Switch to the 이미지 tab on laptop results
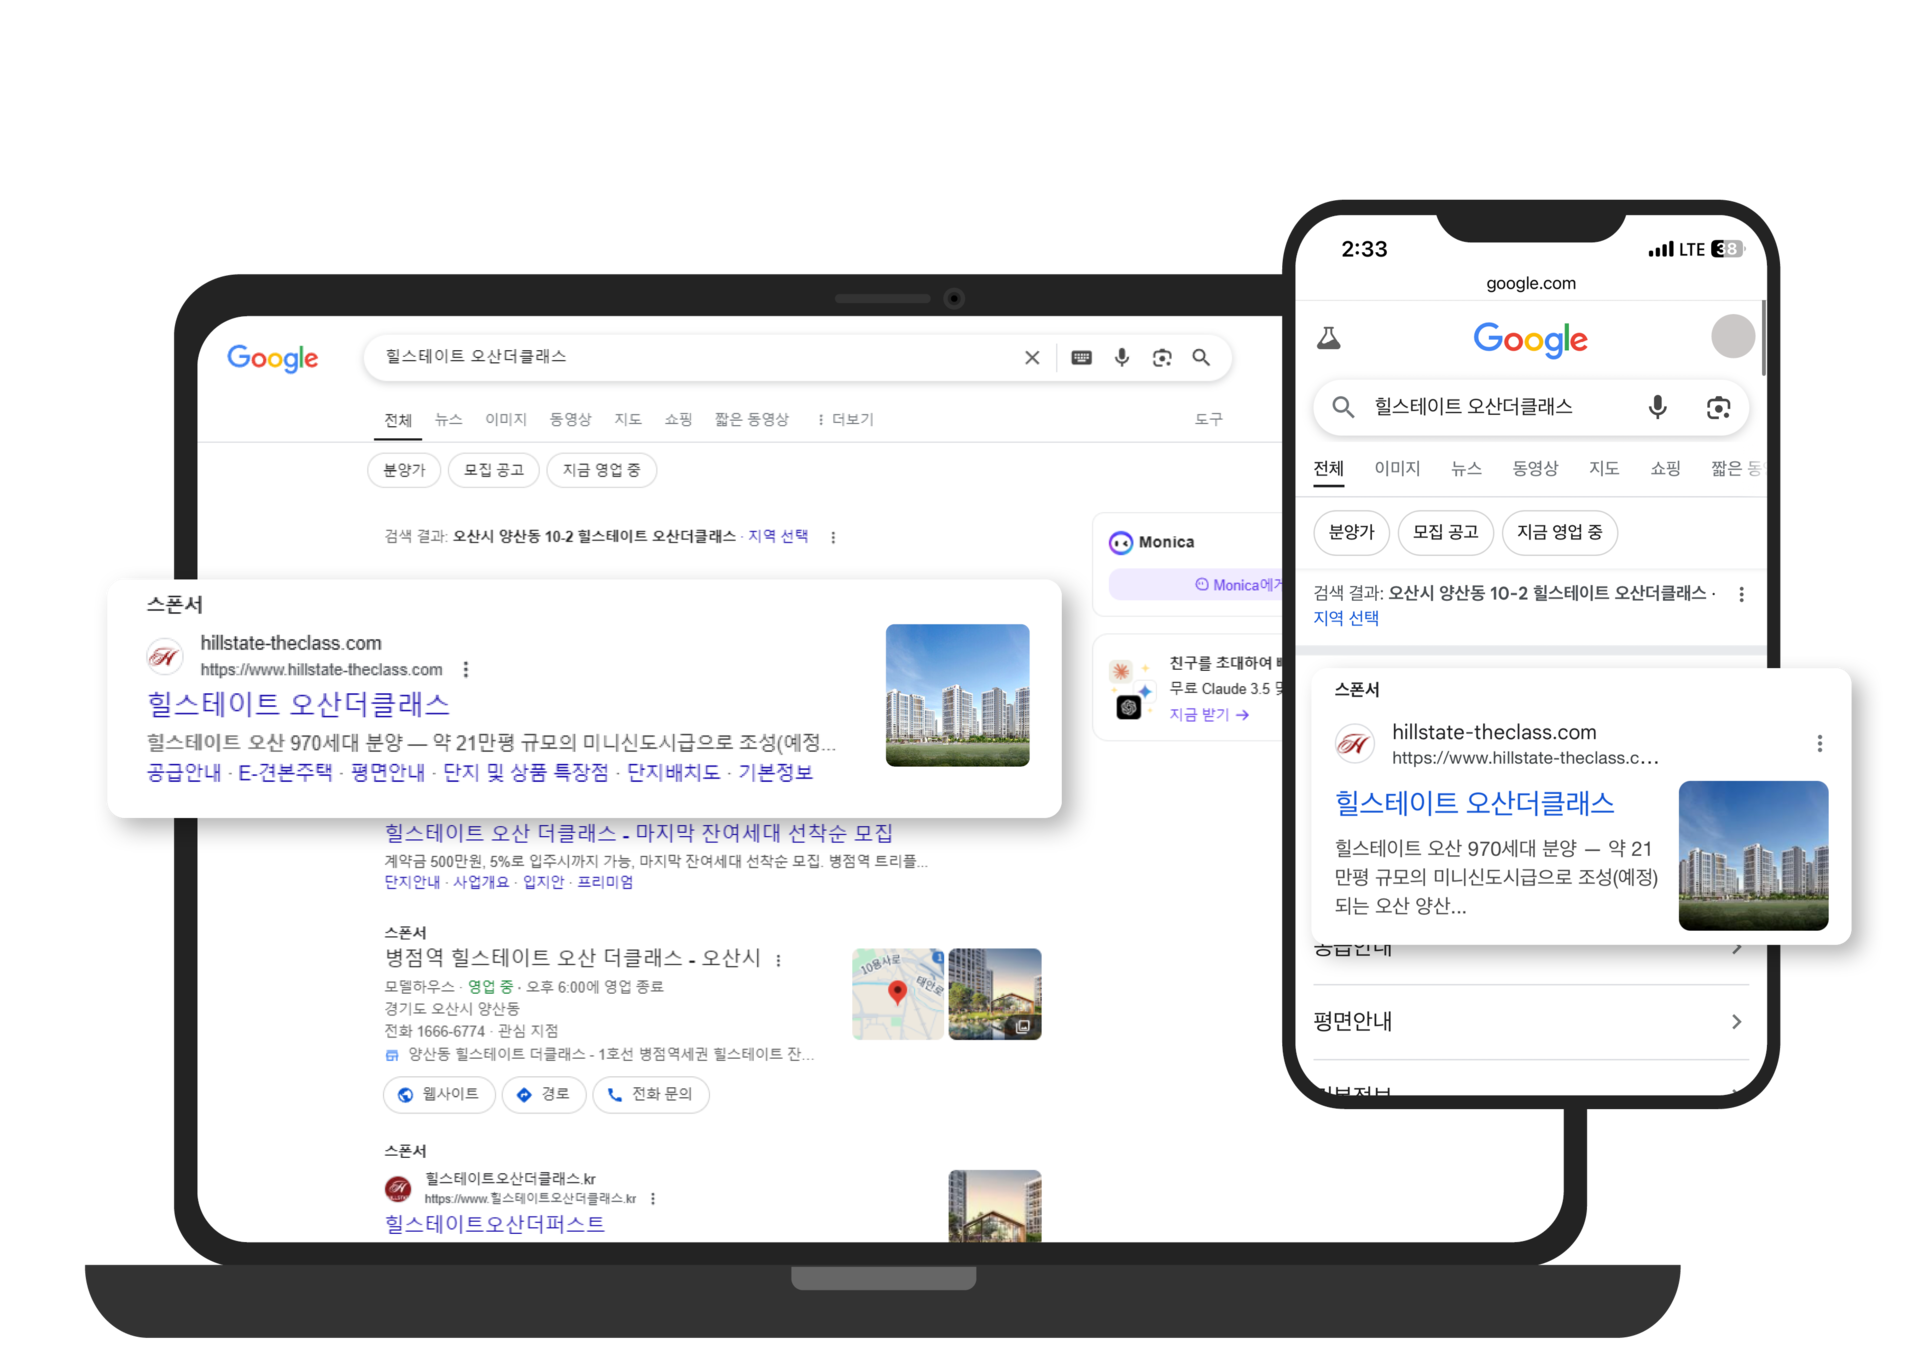Viewport: 1919px width, 1357px height. coord(506,419)
